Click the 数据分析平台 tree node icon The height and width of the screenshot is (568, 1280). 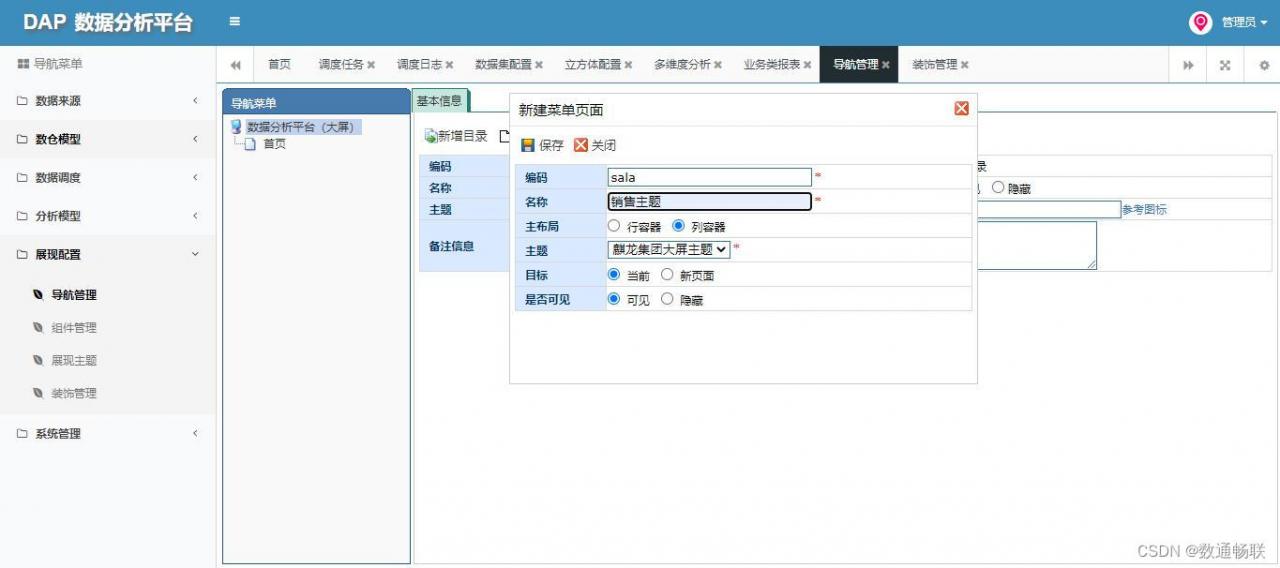click(236, 127)
